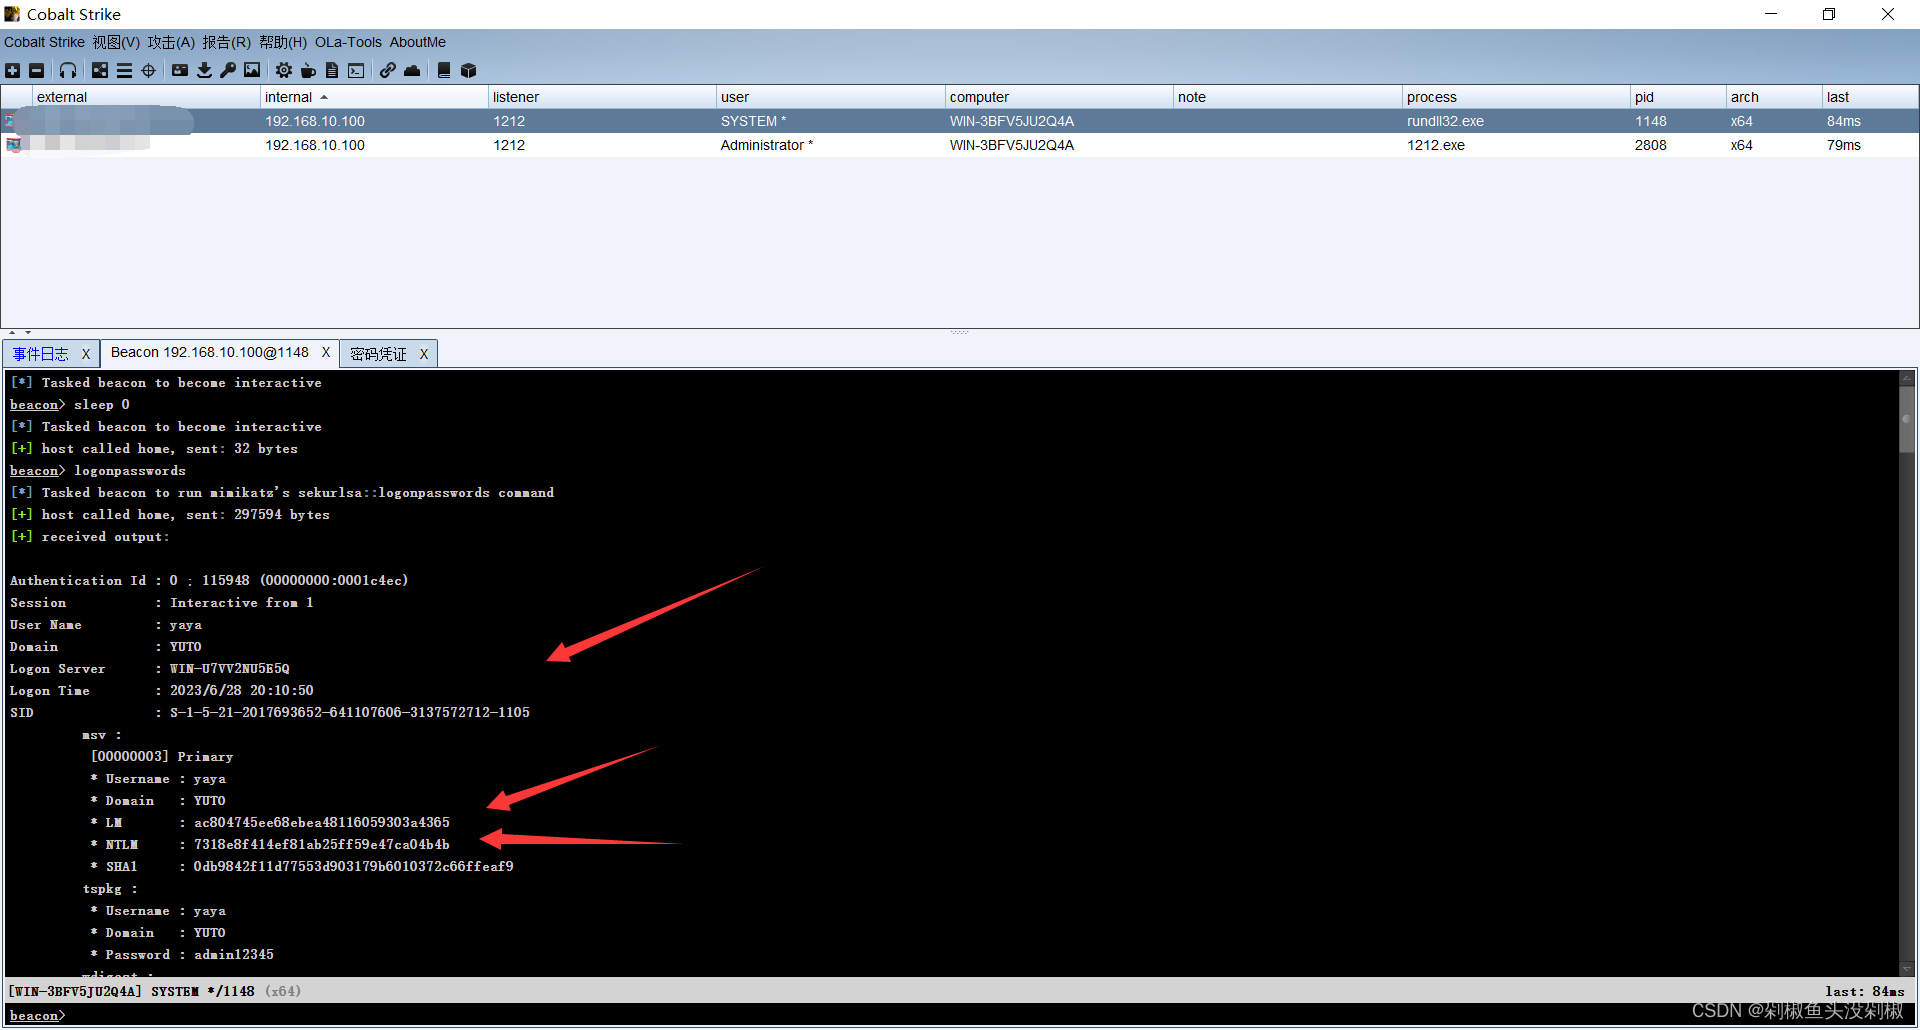Click the logonpasswords command line
Image resolution: width=1920 pixels, height=1030 pixels.
tap(98, 471)
